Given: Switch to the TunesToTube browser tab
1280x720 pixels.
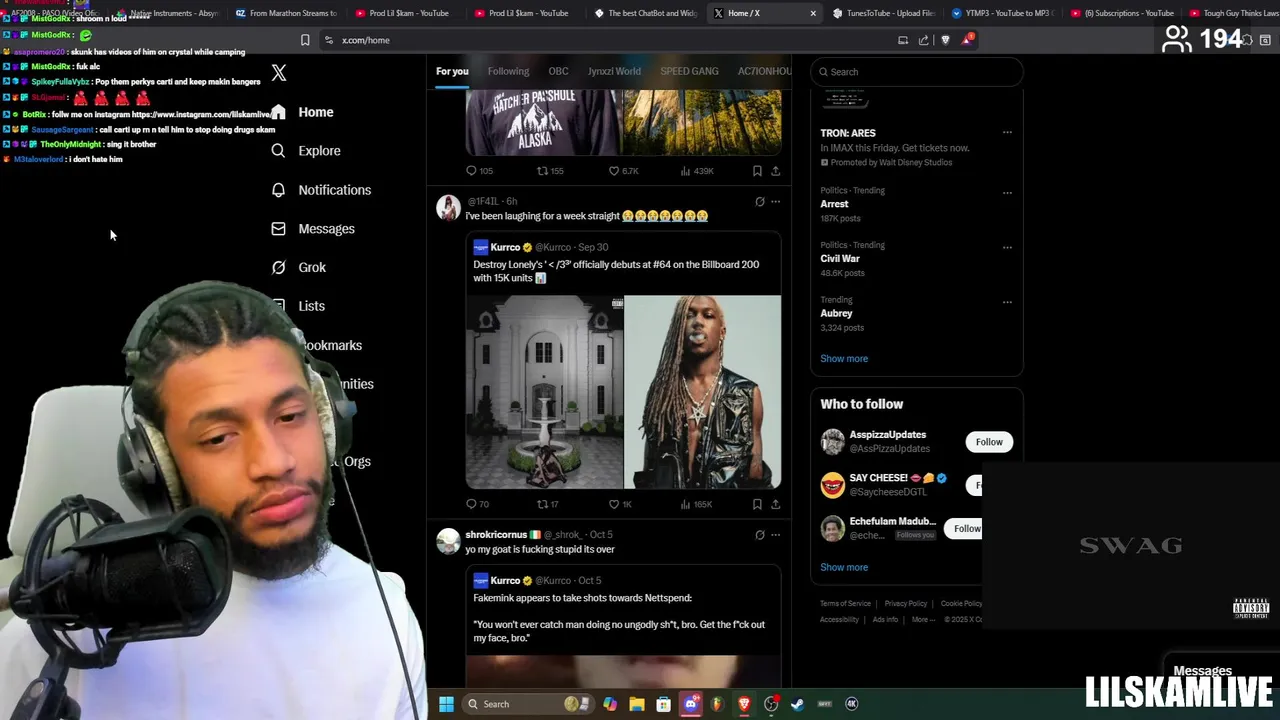Looking at the screenshot, I should (x=884, y=13).
